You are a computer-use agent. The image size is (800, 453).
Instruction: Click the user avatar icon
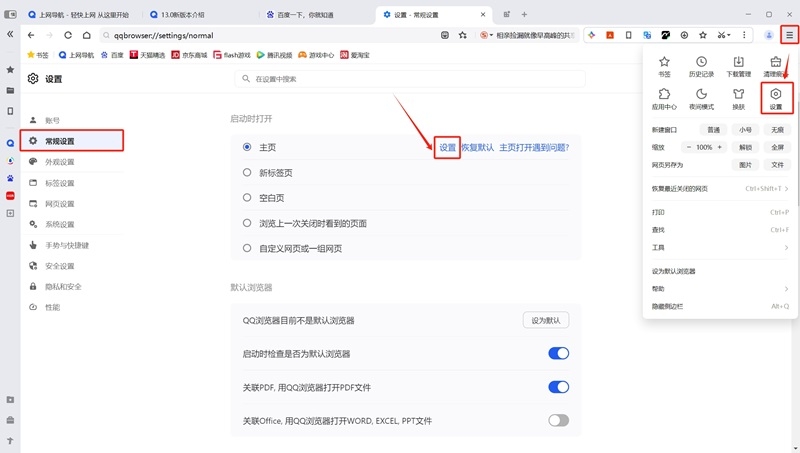point(769,35)
